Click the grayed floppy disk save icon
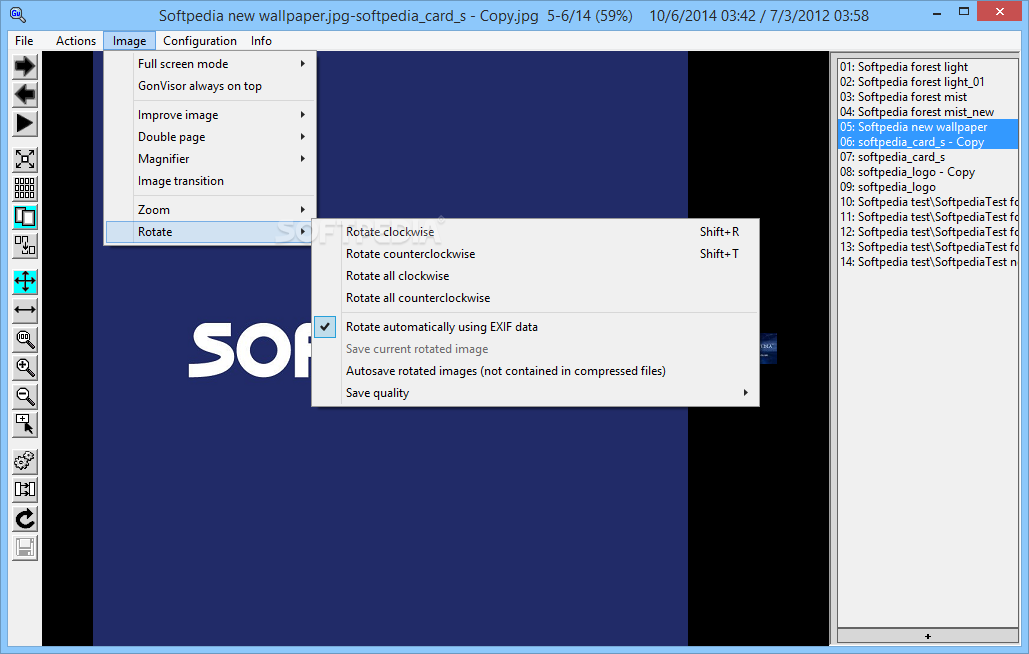This screenshot has height=654, width=1029. [x=25, y=548]
